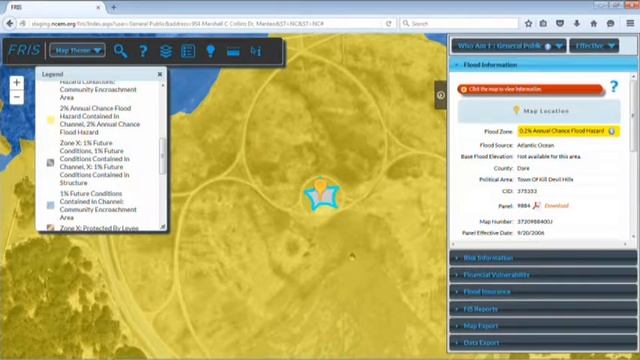
Task: Open the map layers stack tool
Action: click(166, 51)
